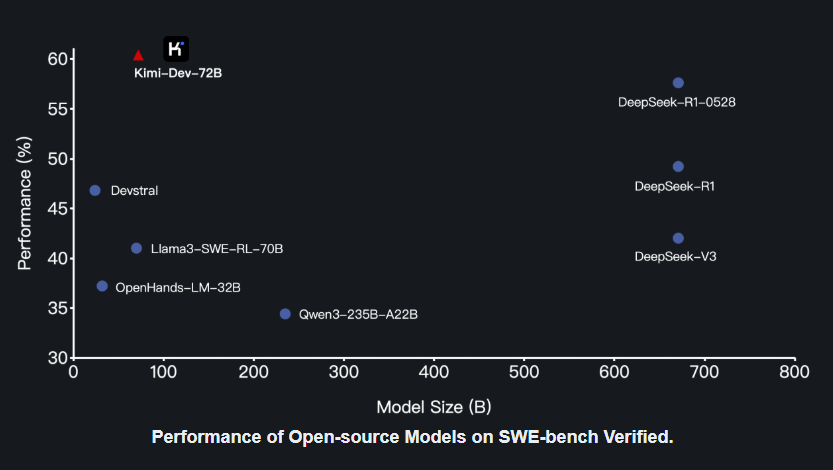The width and height of the screenshot is (833, 470).
Task: Click the Qwen3-235B-A22B data point
Action: (285, 314)
